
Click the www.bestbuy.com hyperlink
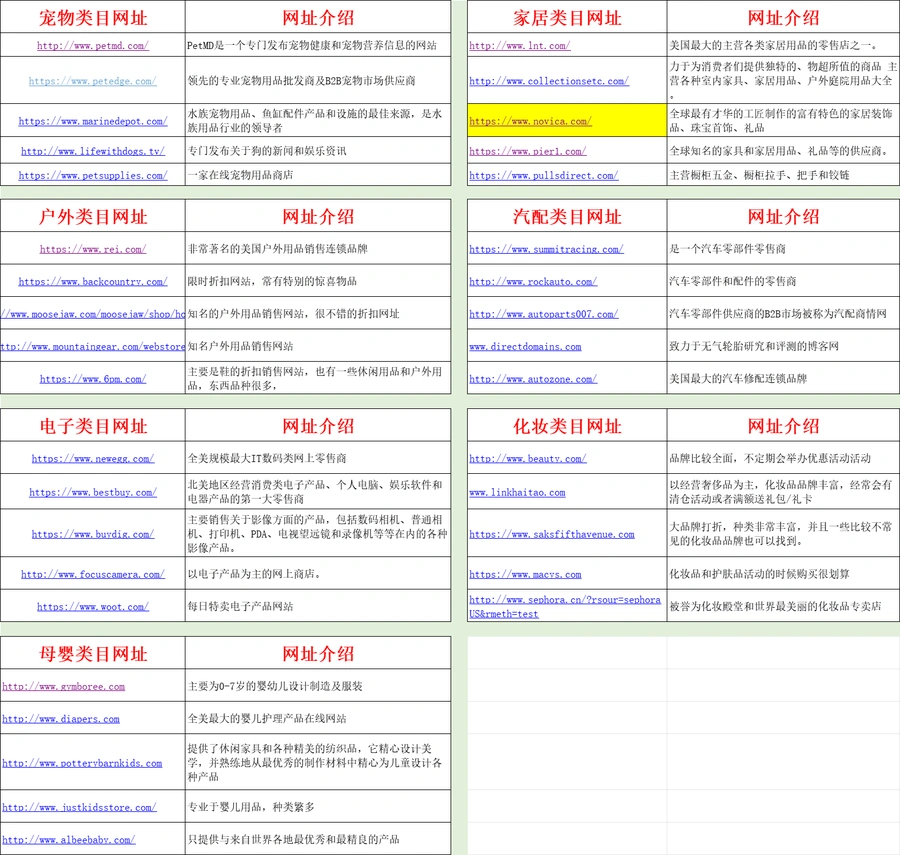[92, 492]
